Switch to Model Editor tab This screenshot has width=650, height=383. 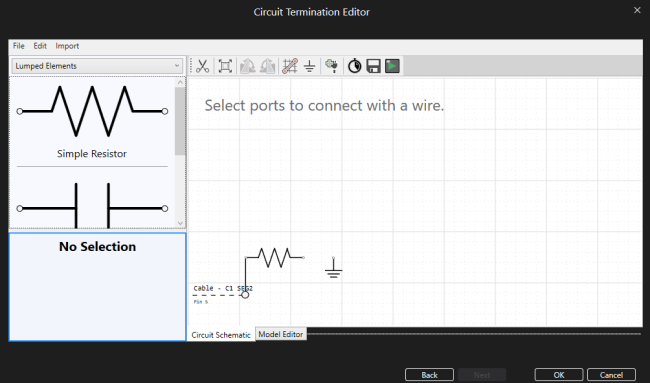coord(281,334)
